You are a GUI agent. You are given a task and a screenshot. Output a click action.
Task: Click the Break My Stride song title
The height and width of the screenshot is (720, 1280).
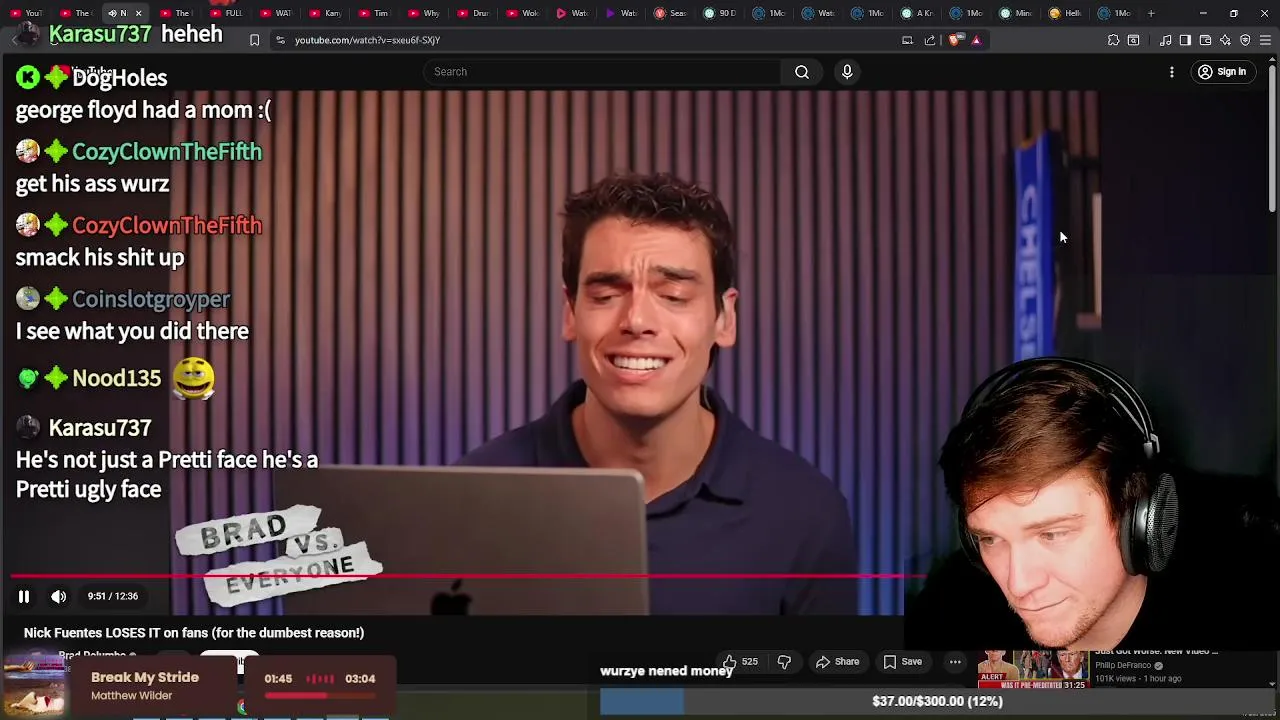coord(145,678)
